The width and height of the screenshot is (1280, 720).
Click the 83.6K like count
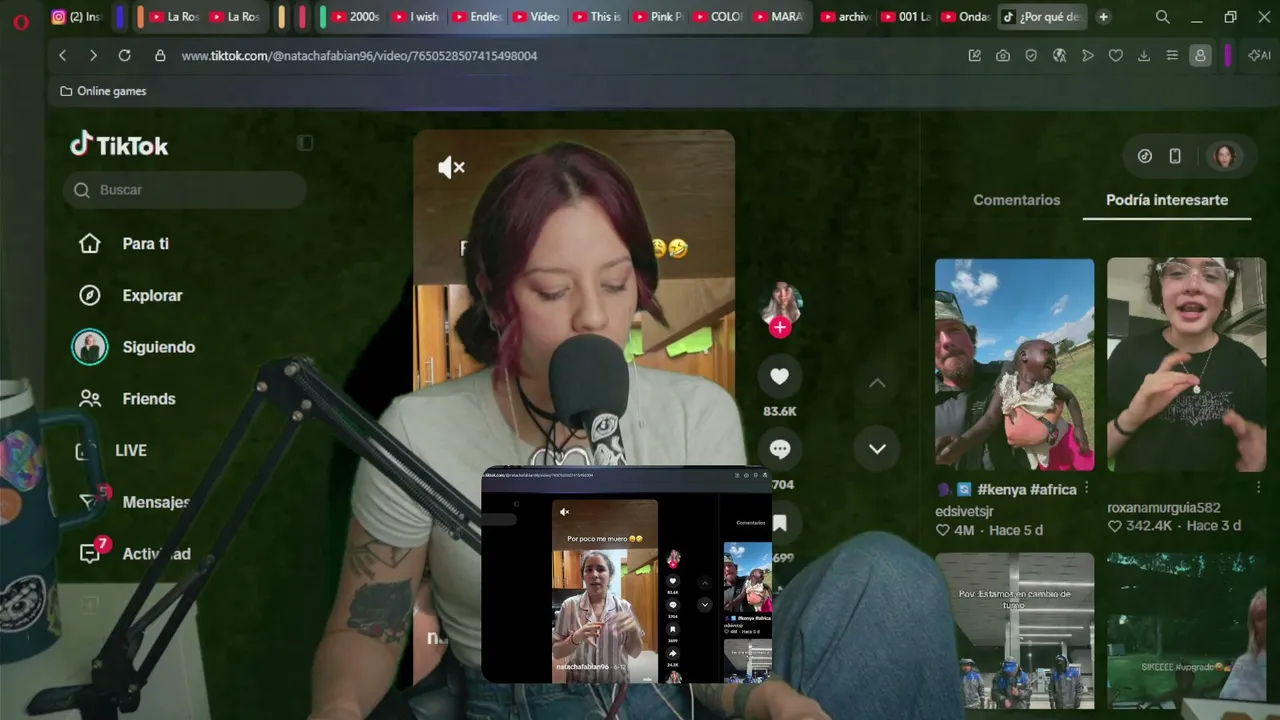click(780, 411)
